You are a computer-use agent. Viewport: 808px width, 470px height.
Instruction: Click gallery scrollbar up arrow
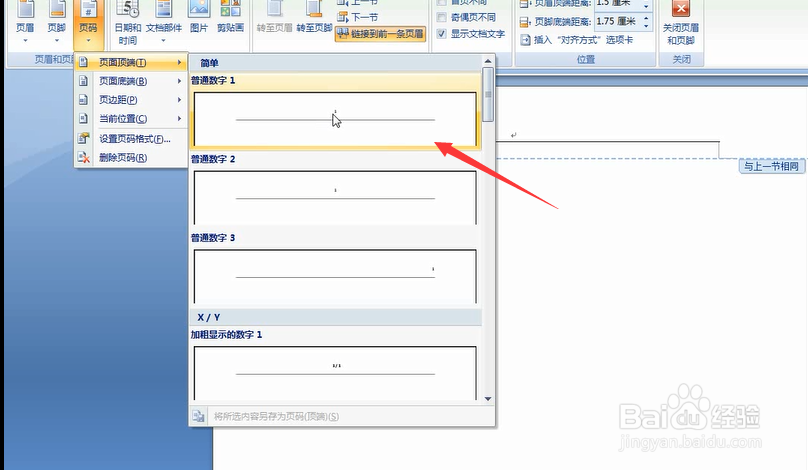coord(487,61)
